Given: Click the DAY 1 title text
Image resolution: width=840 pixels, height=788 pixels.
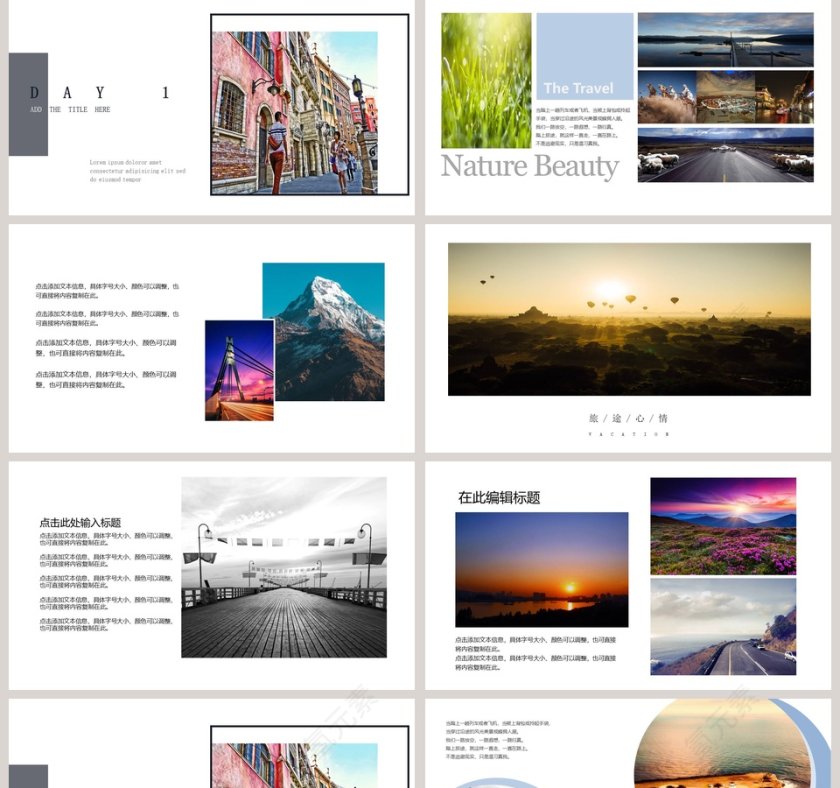Looking at the screenshot, I should (99, 93).
